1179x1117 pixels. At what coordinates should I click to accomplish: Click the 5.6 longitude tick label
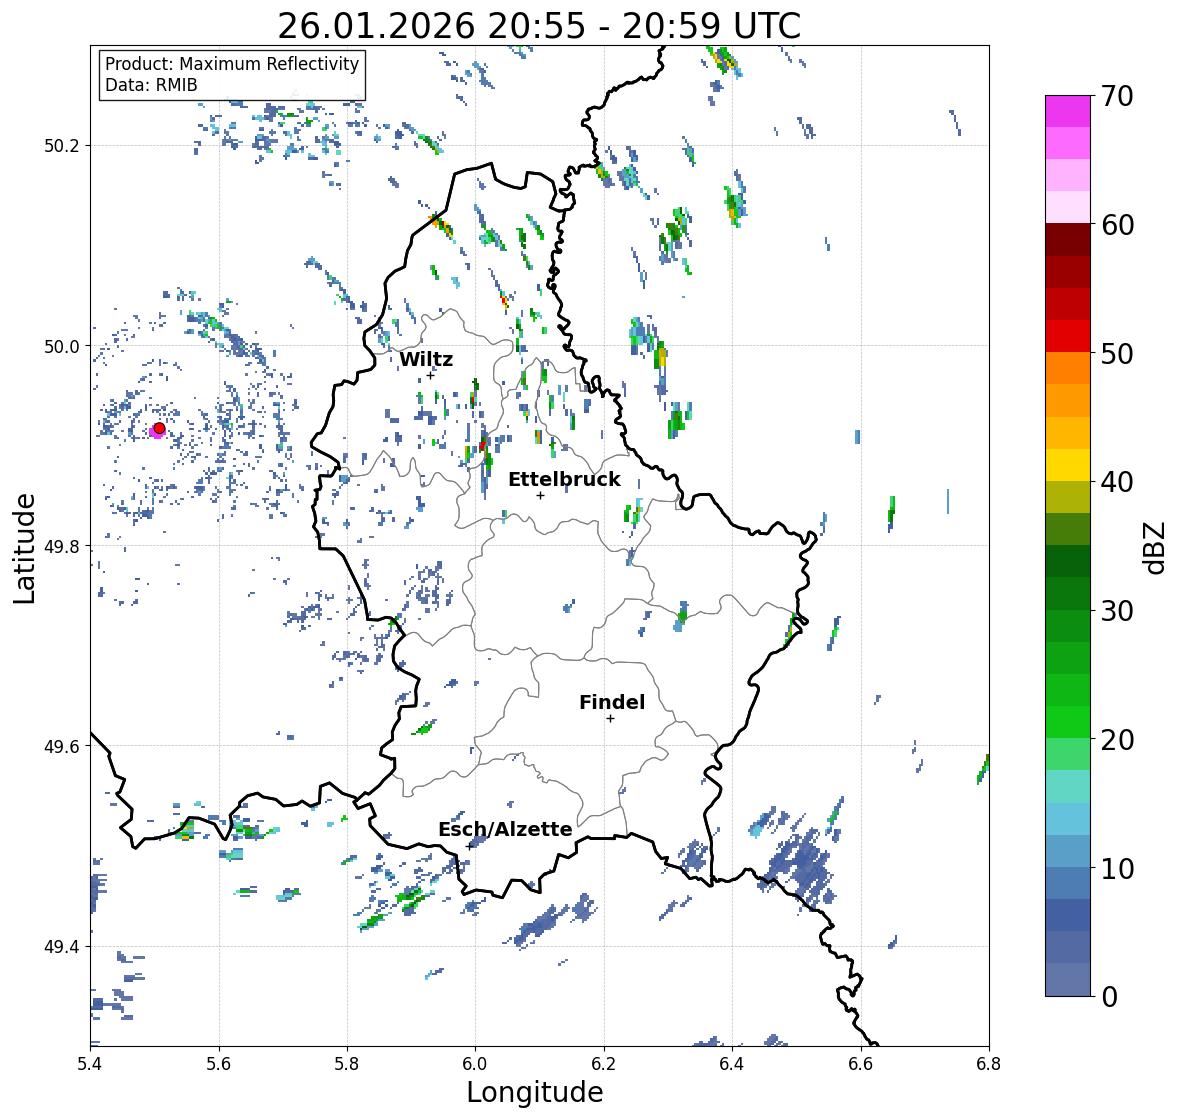[219, 1064]
